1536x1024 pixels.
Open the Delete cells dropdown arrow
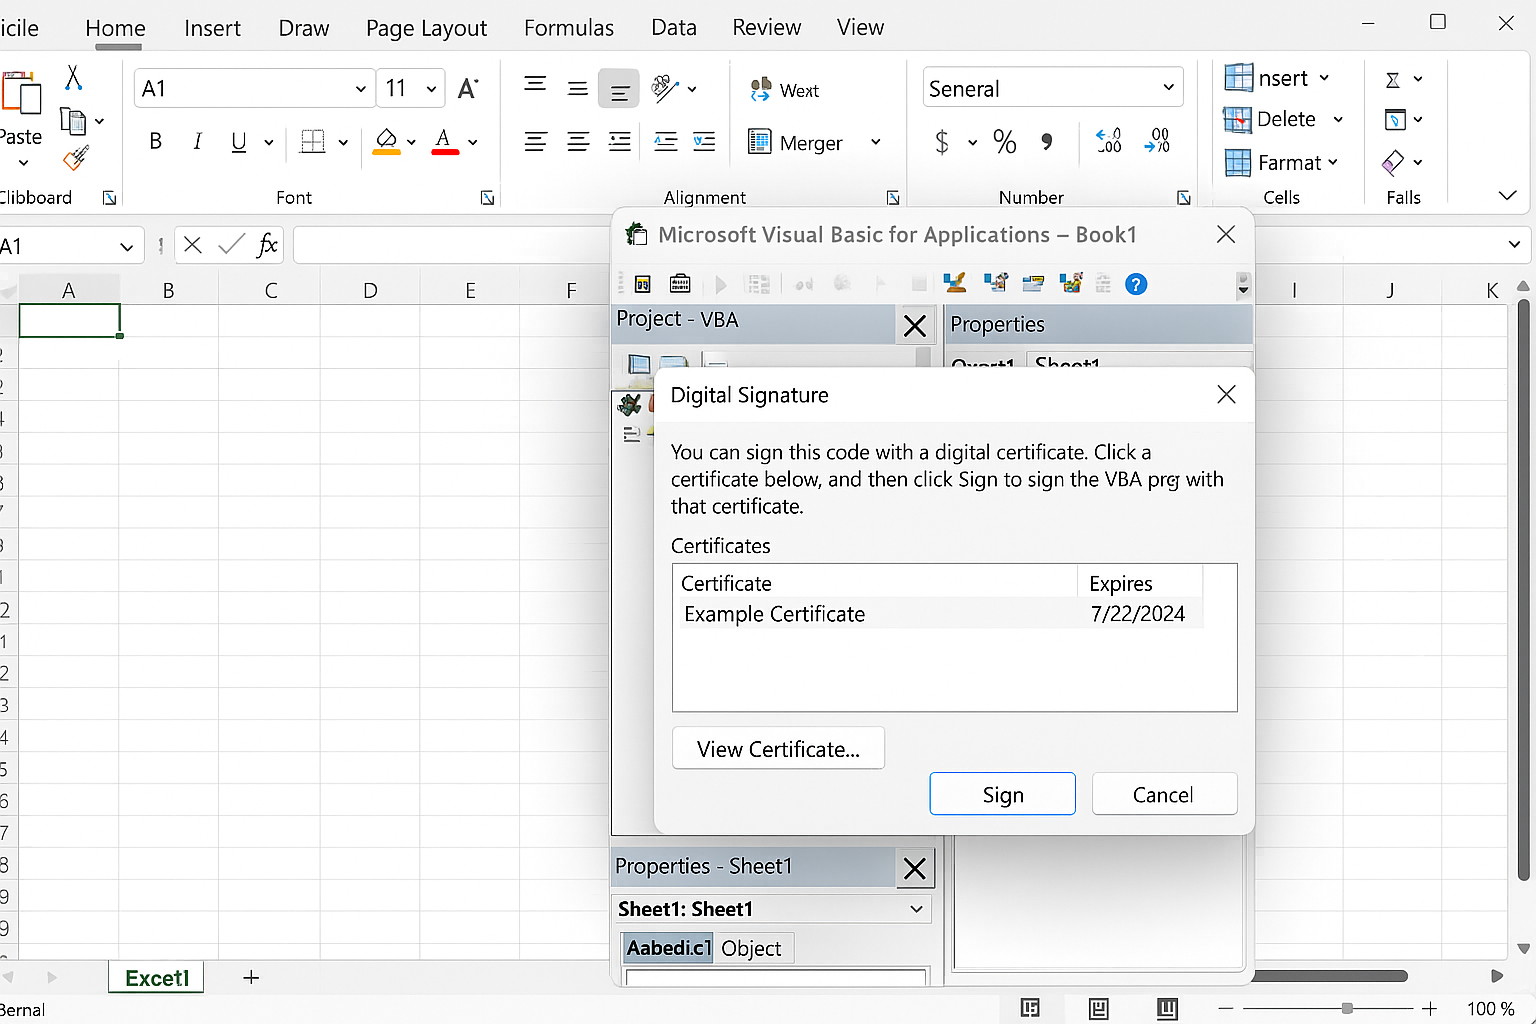coord(1338,119)
